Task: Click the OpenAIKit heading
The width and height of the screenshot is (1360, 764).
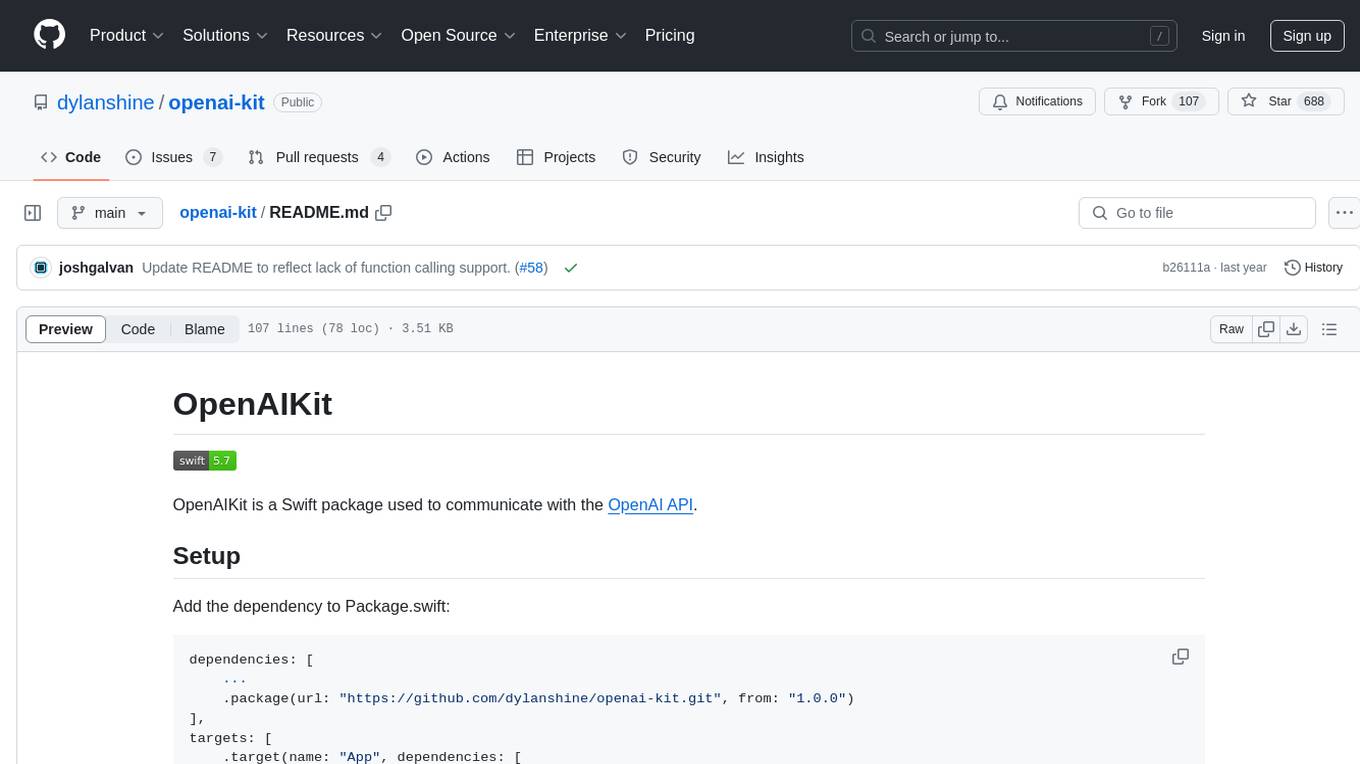Action: [253, 404]
